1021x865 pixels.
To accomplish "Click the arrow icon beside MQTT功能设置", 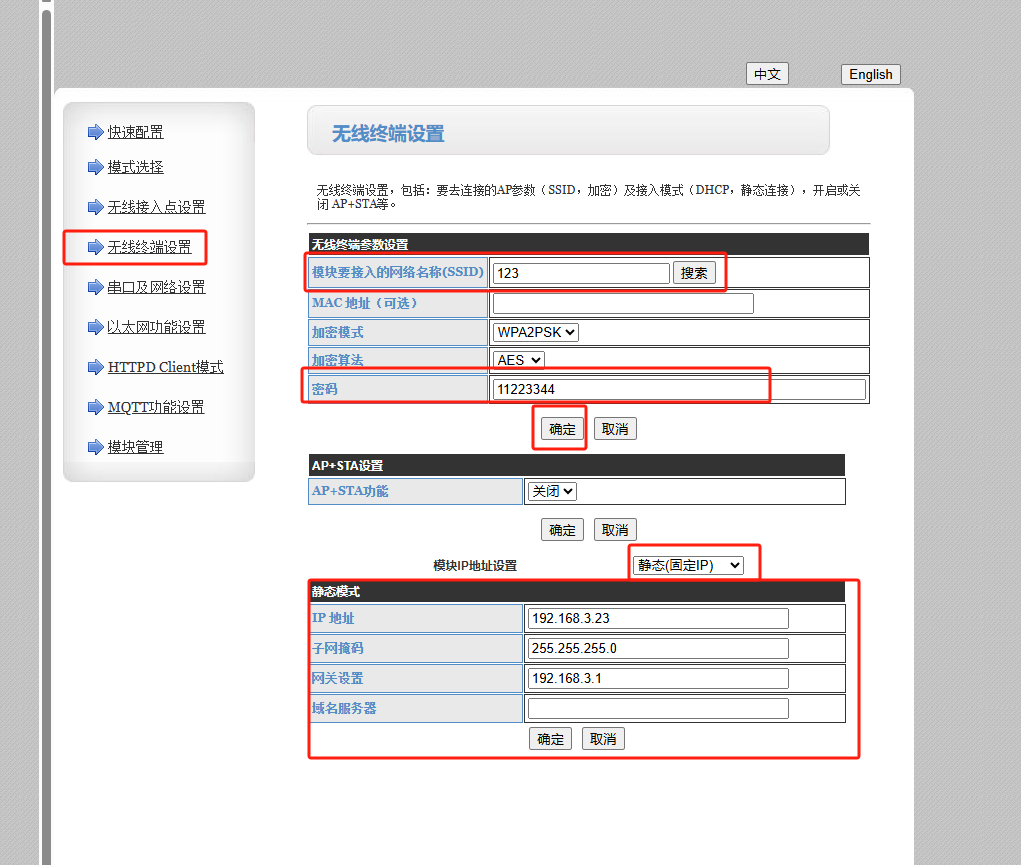I will pos(95,407).
